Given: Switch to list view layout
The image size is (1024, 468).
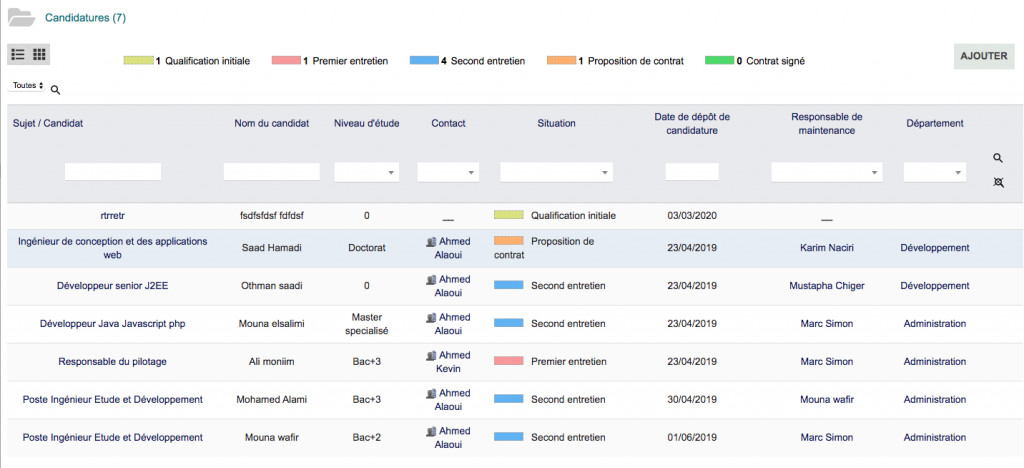Looking at the screenshot, I should tap(18, 54).
